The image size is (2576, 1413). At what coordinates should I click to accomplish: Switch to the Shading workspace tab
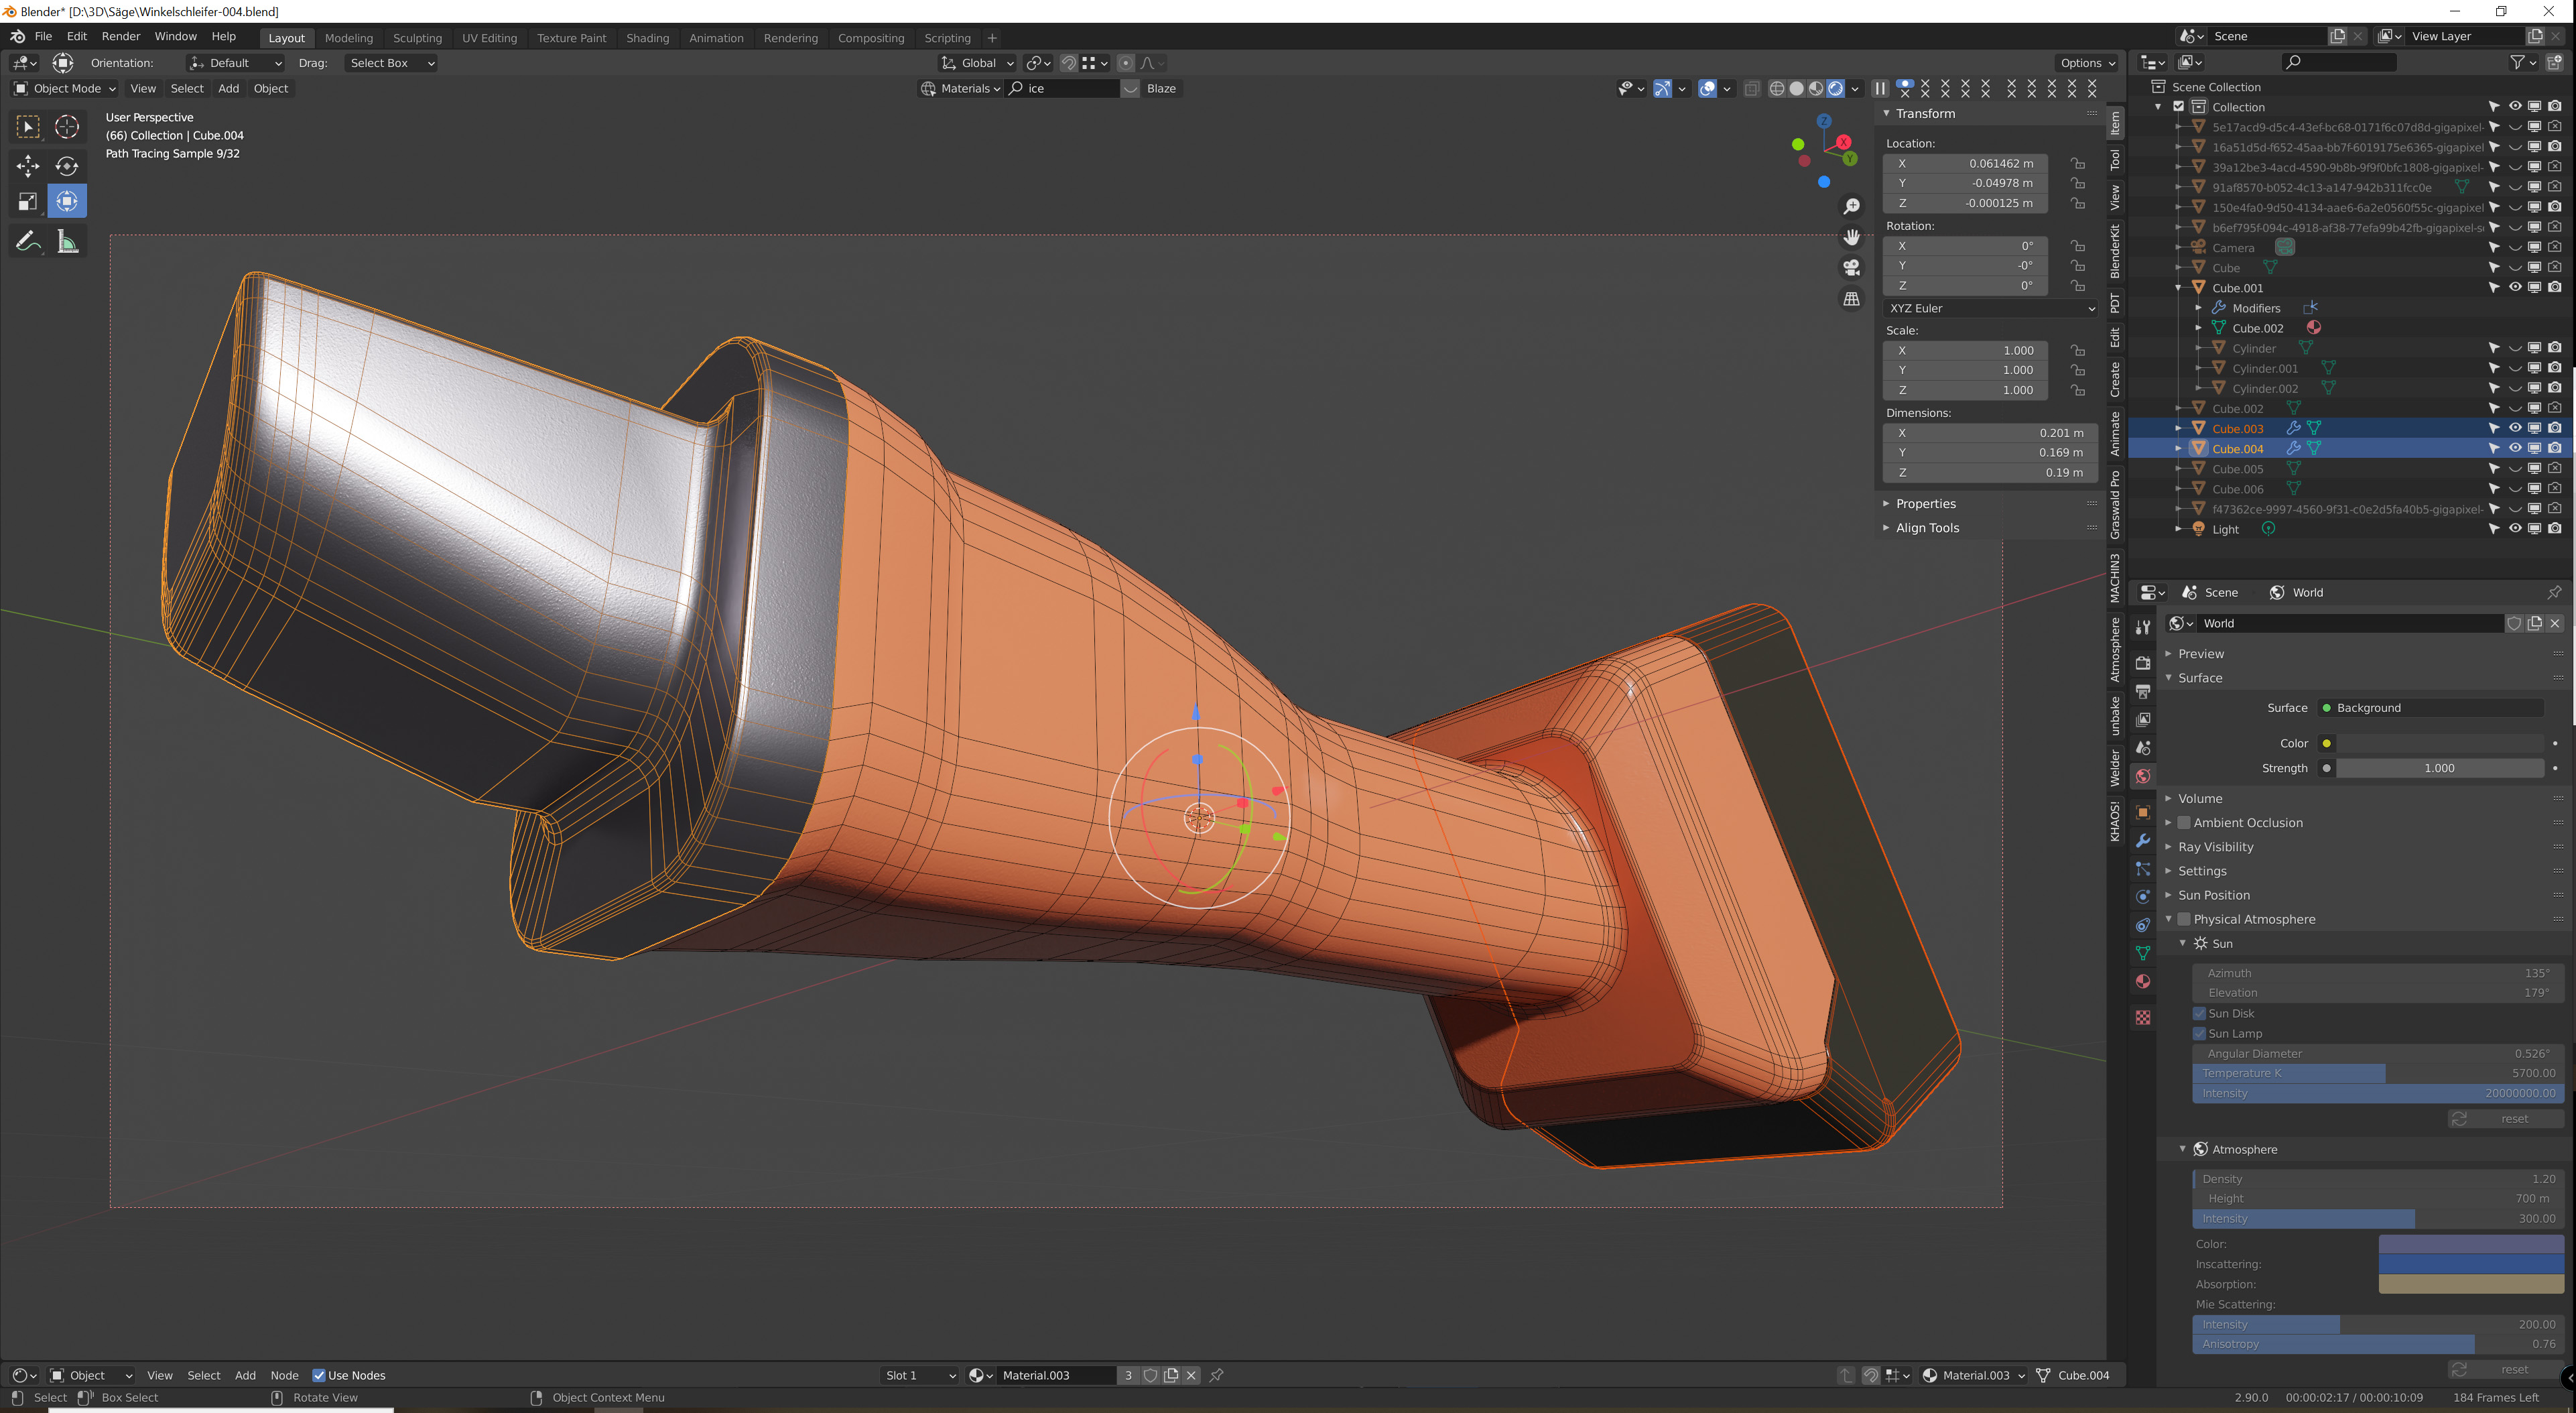pos(647,38)
